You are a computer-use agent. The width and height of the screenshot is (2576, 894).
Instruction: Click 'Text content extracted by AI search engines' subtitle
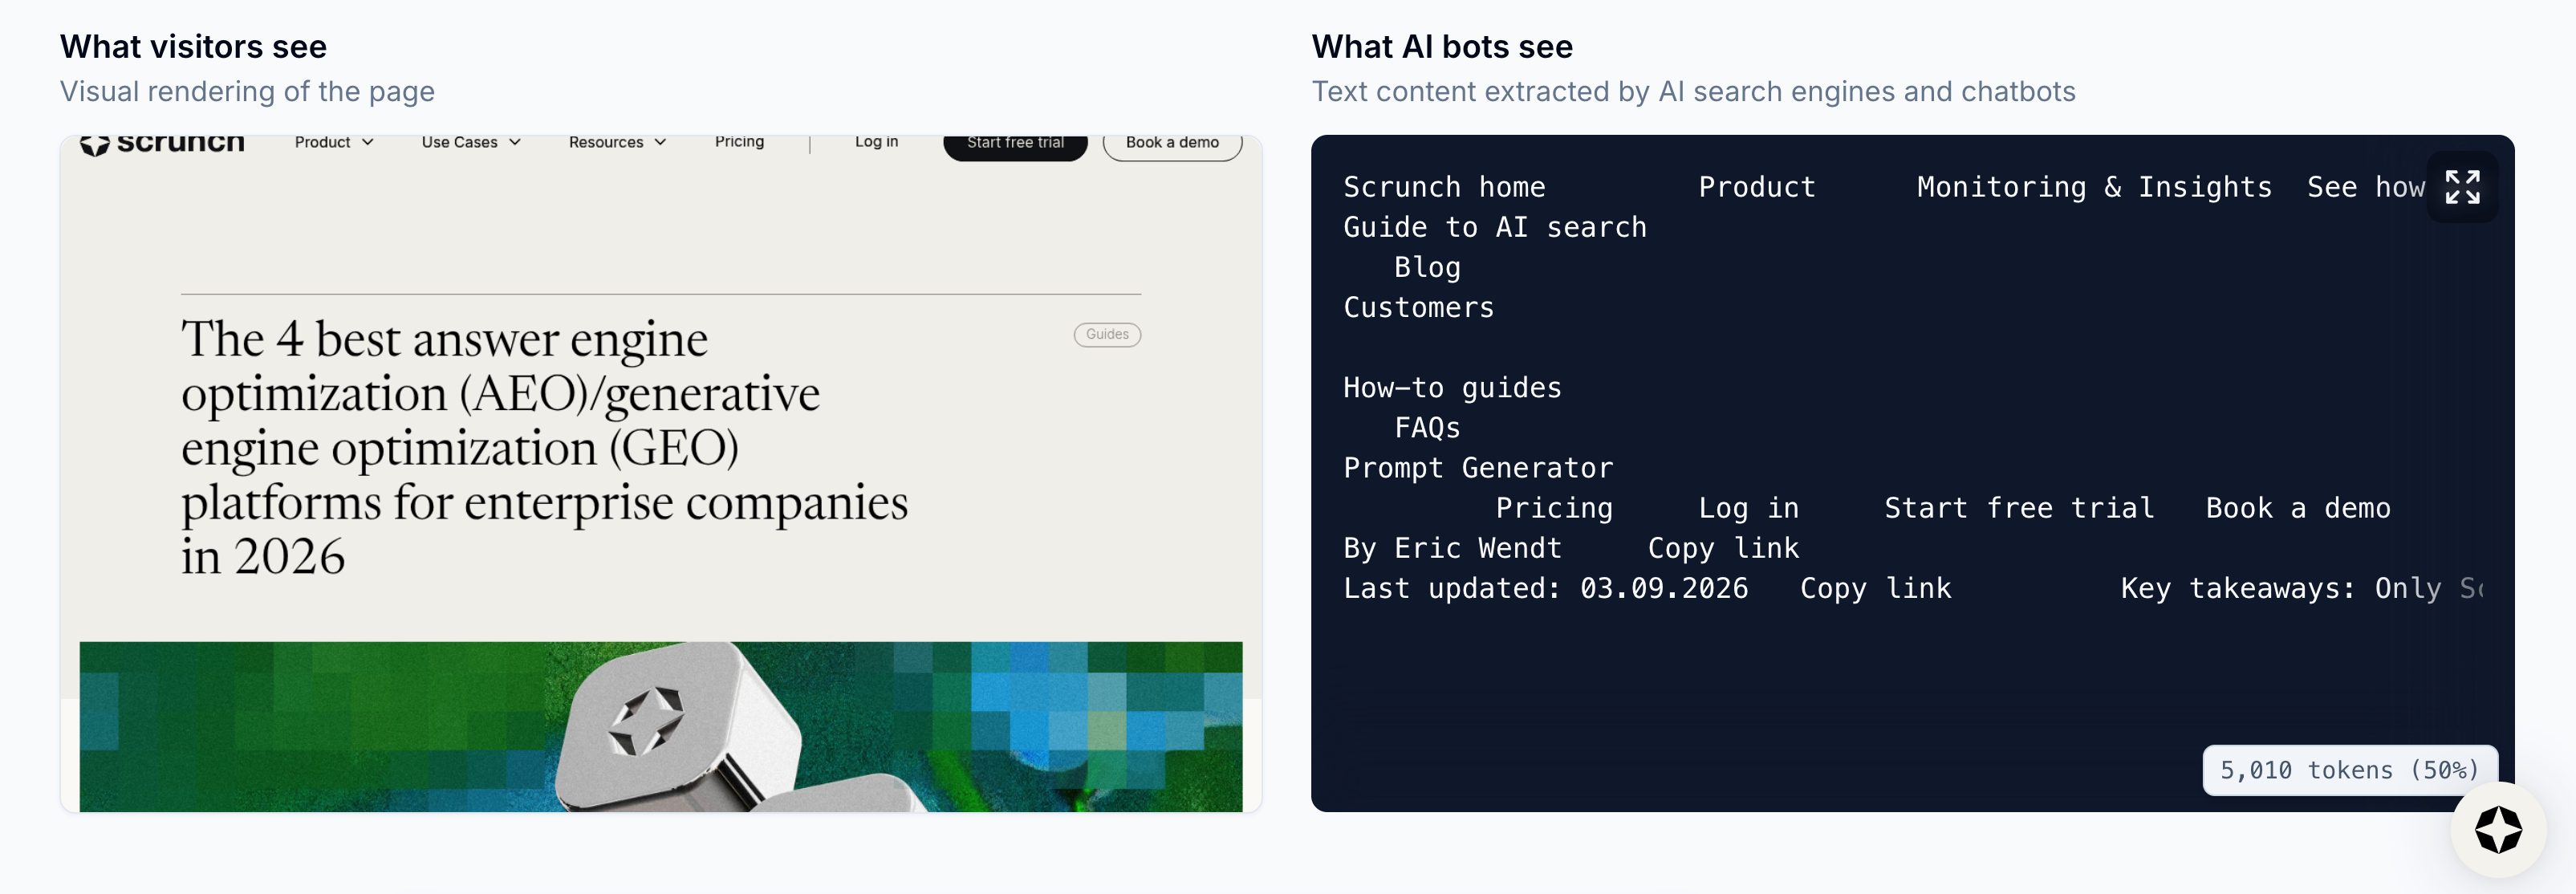(1693, 91)
